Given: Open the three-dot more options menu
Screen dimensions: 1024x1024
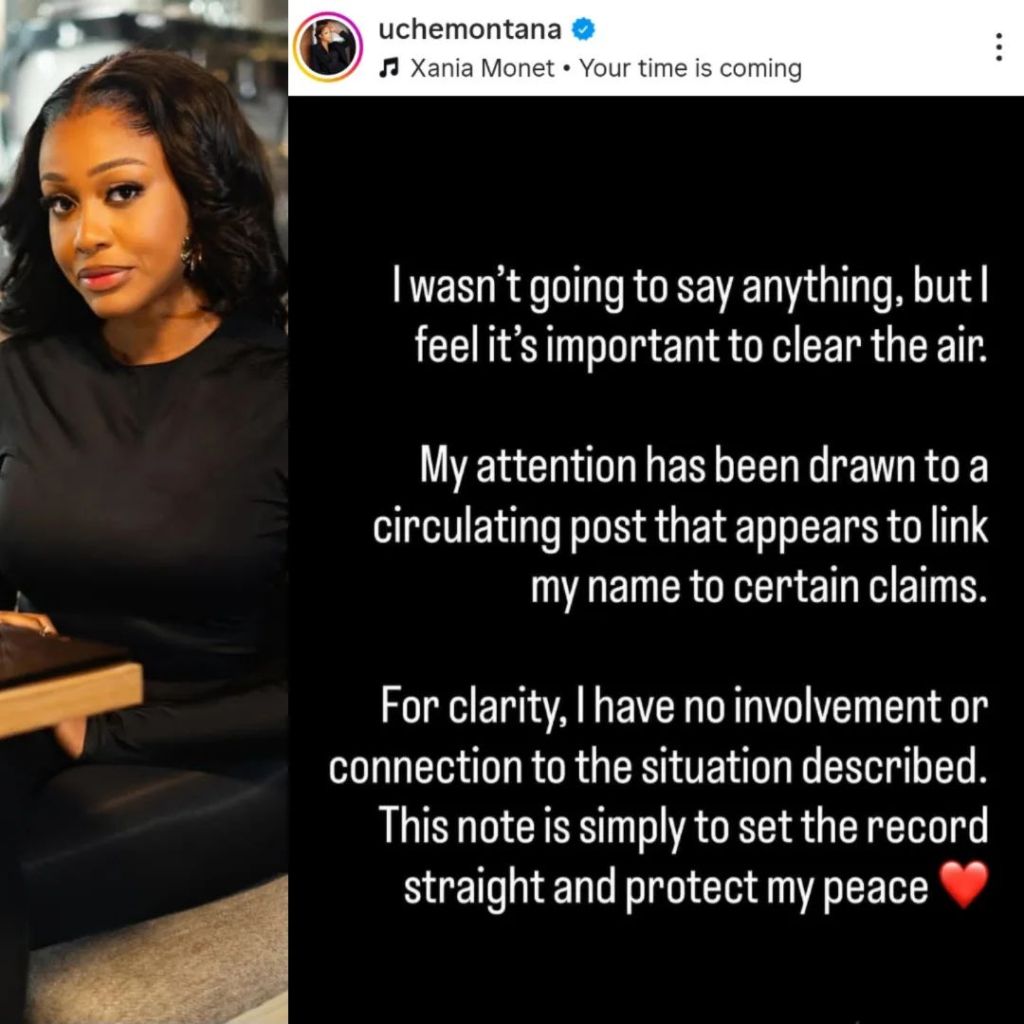Looking at the screenshot, I should [x=998, y=48].
